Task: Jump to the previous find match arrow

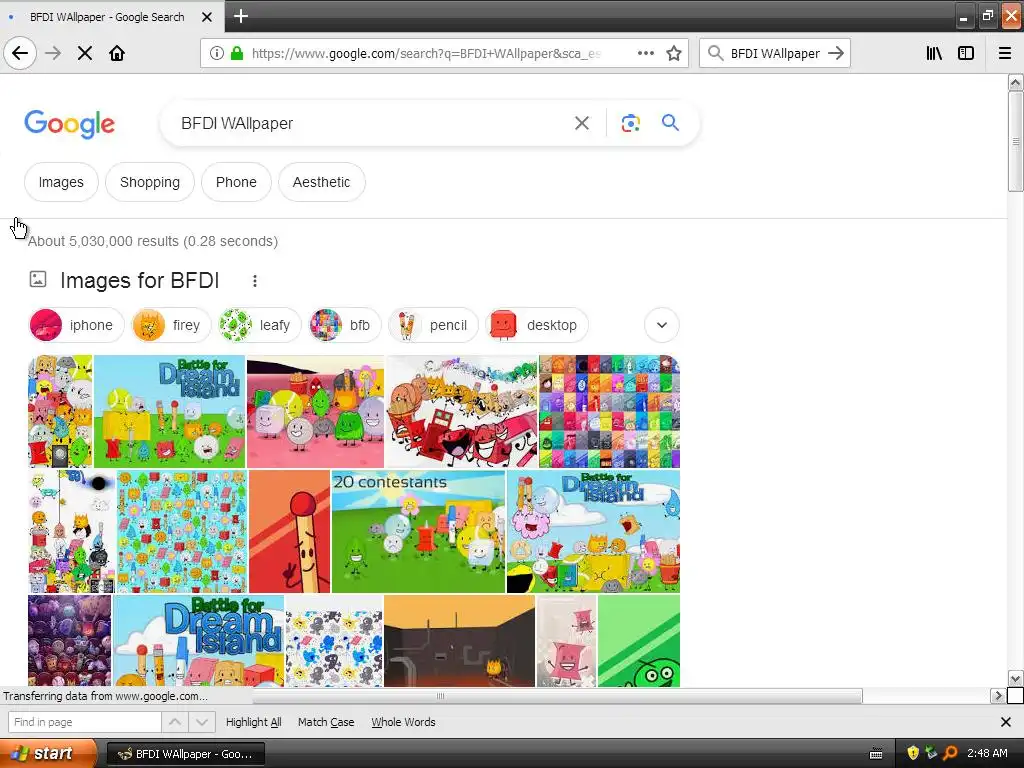Action: [x=175, y=722]
